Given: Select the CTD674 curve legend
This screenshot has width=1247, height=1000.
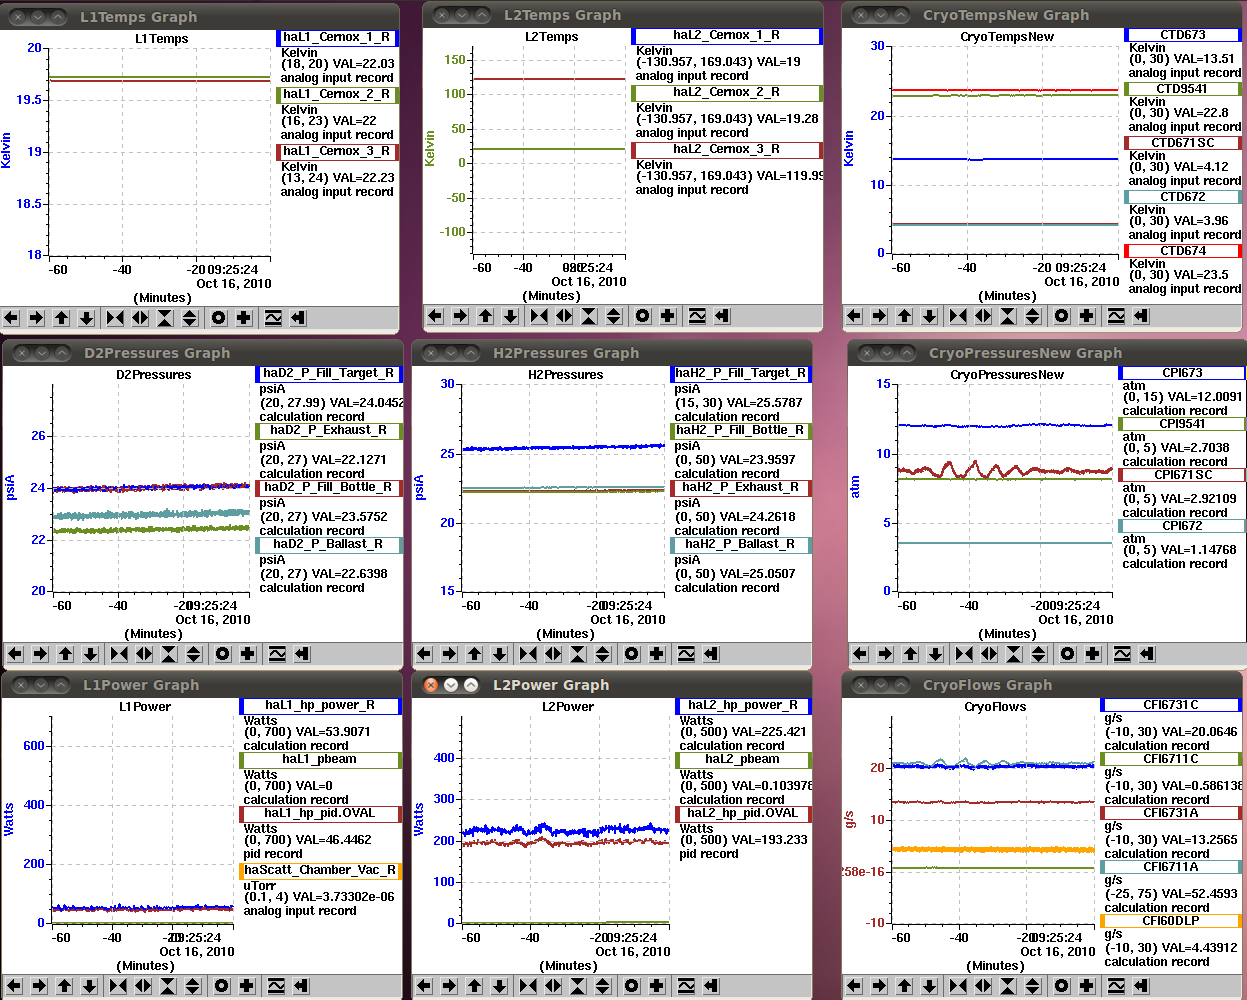Looking at the screenshot, I should (1183, 251).
